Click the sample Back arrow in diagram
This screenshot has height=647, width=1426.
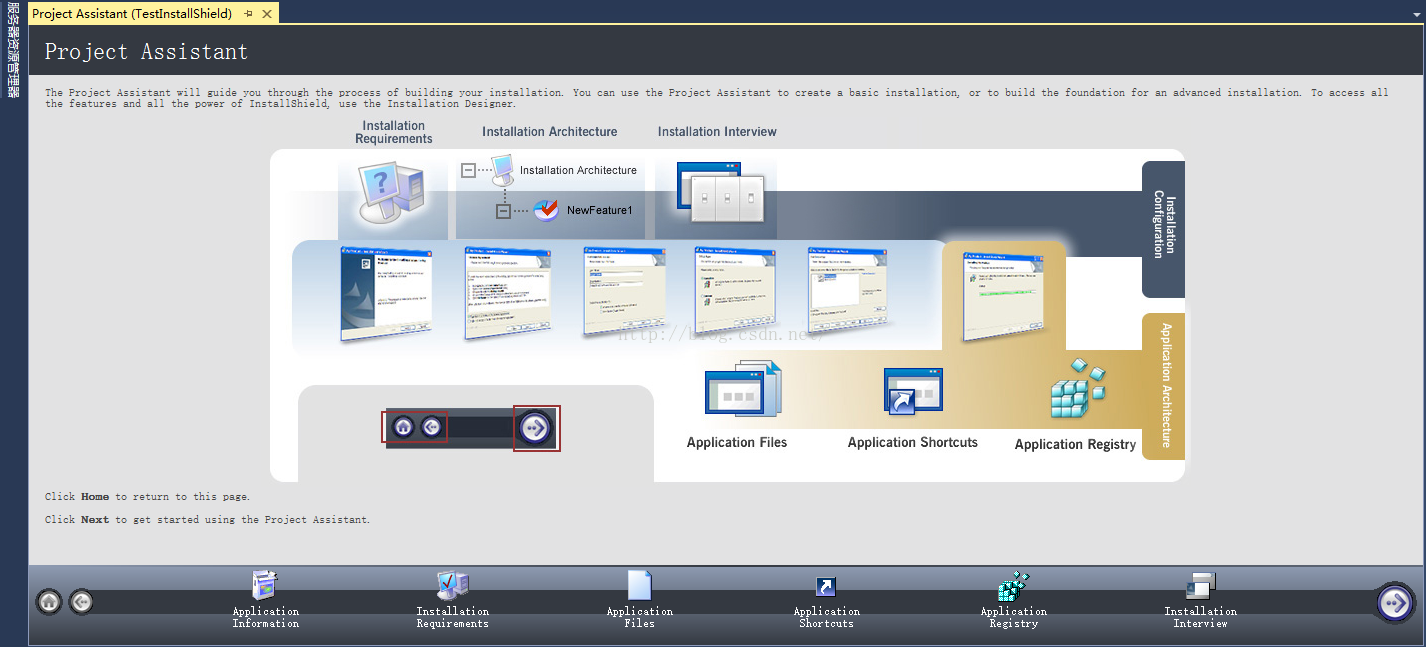click(x=431, y=427)
